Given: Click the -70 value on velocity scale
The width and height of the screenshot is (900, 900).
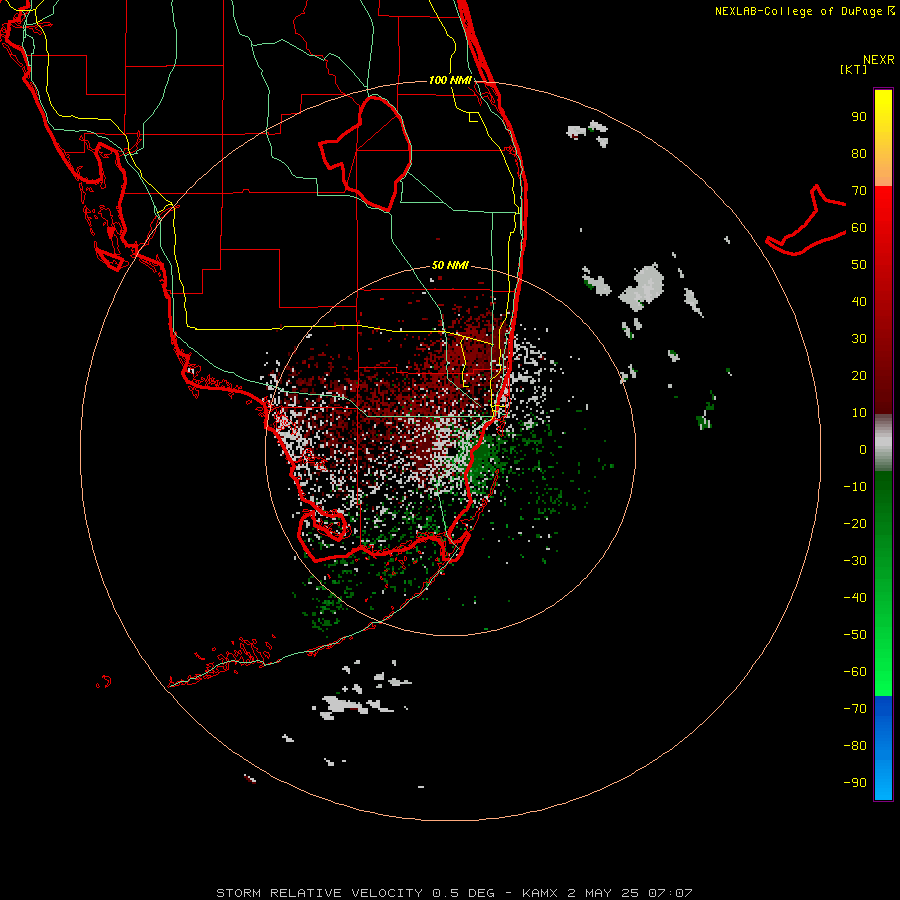Looking at the screenshot, I should (x=855, y=708).
